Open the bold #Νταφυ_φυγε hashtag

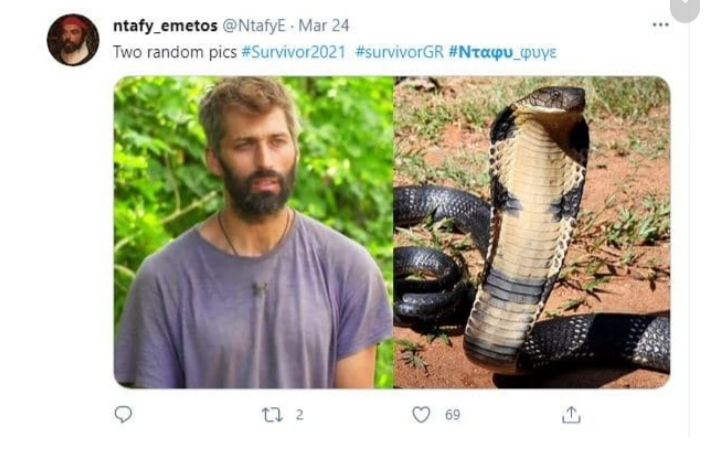(x=502, y=51)
